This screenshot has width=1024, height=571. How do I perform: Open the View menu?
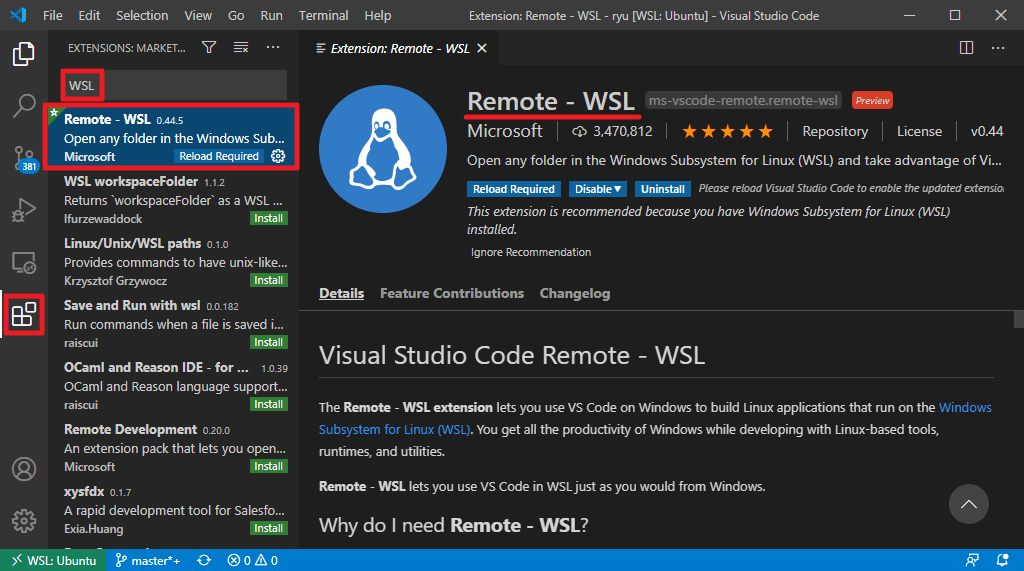[x=198, y=15]
